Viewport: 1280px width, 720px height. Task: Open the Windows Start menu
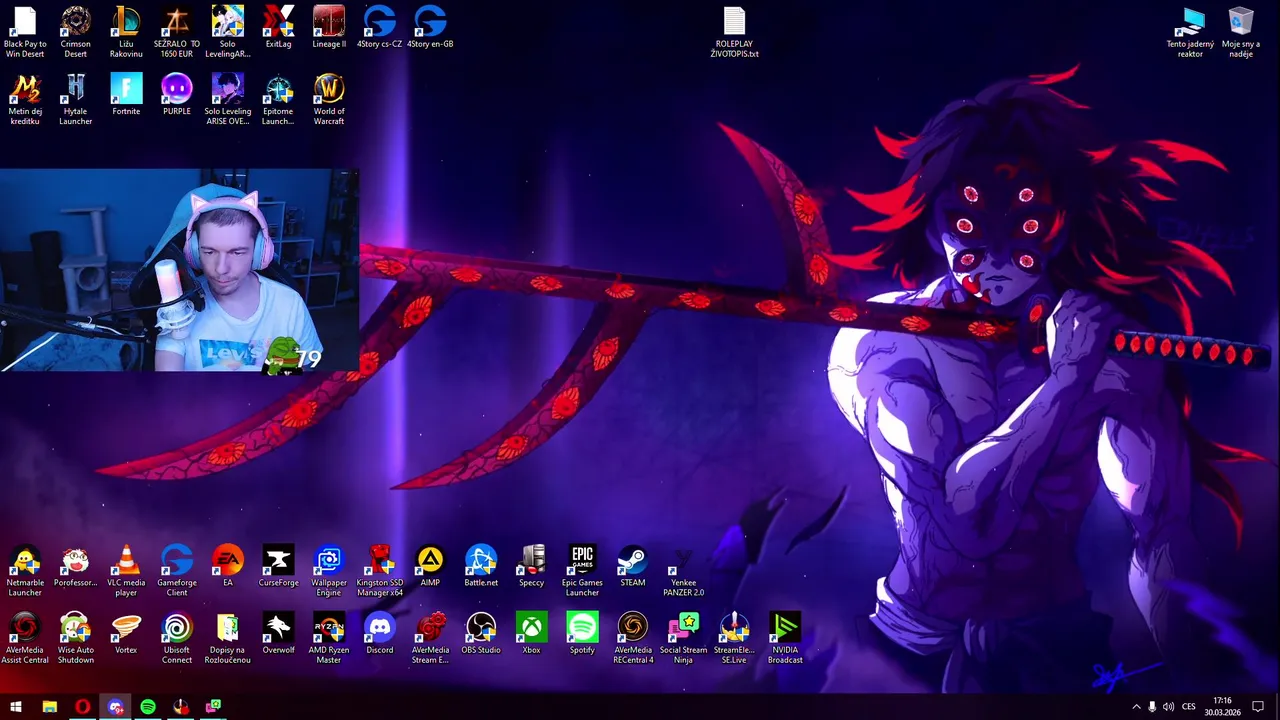[16, 707]
